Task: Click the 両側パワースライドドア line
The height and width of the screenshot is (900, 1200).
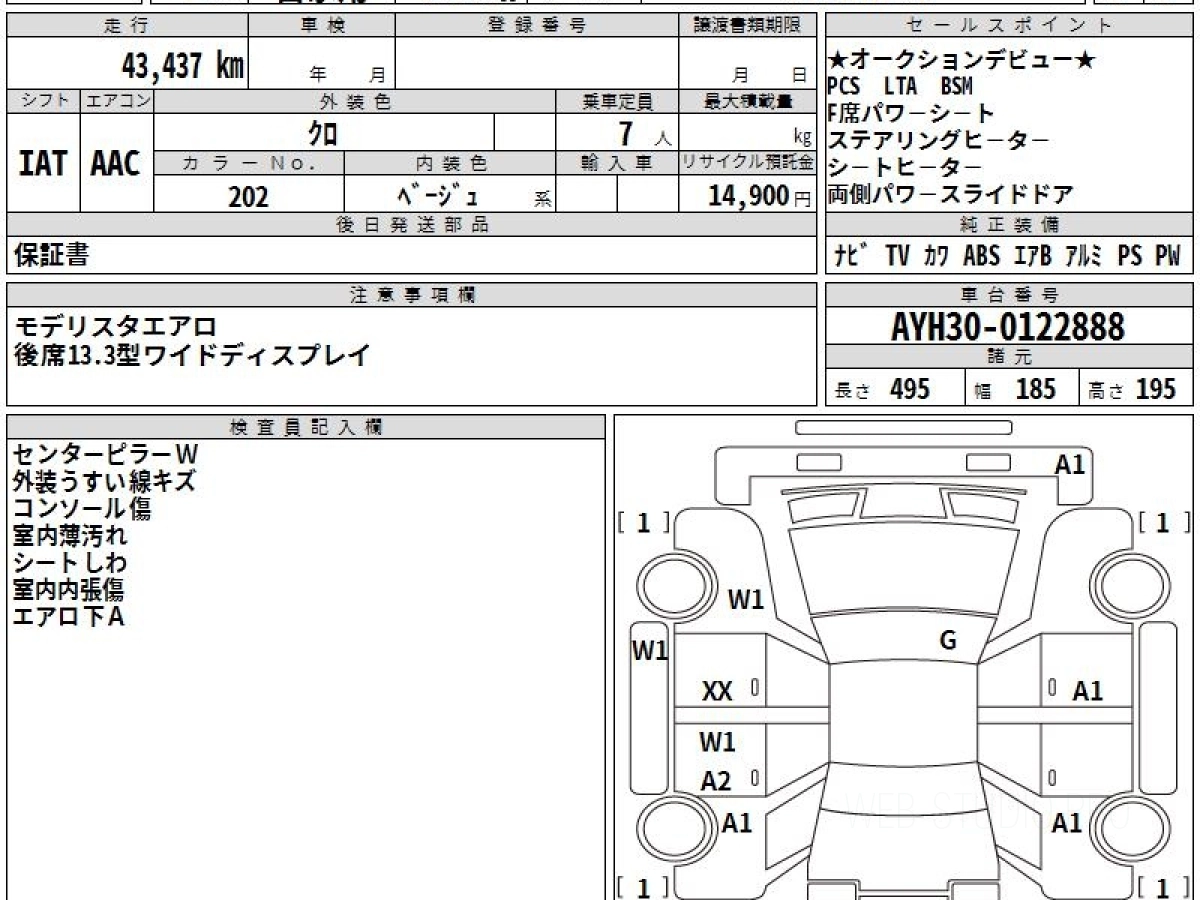Action: point(951,194)
